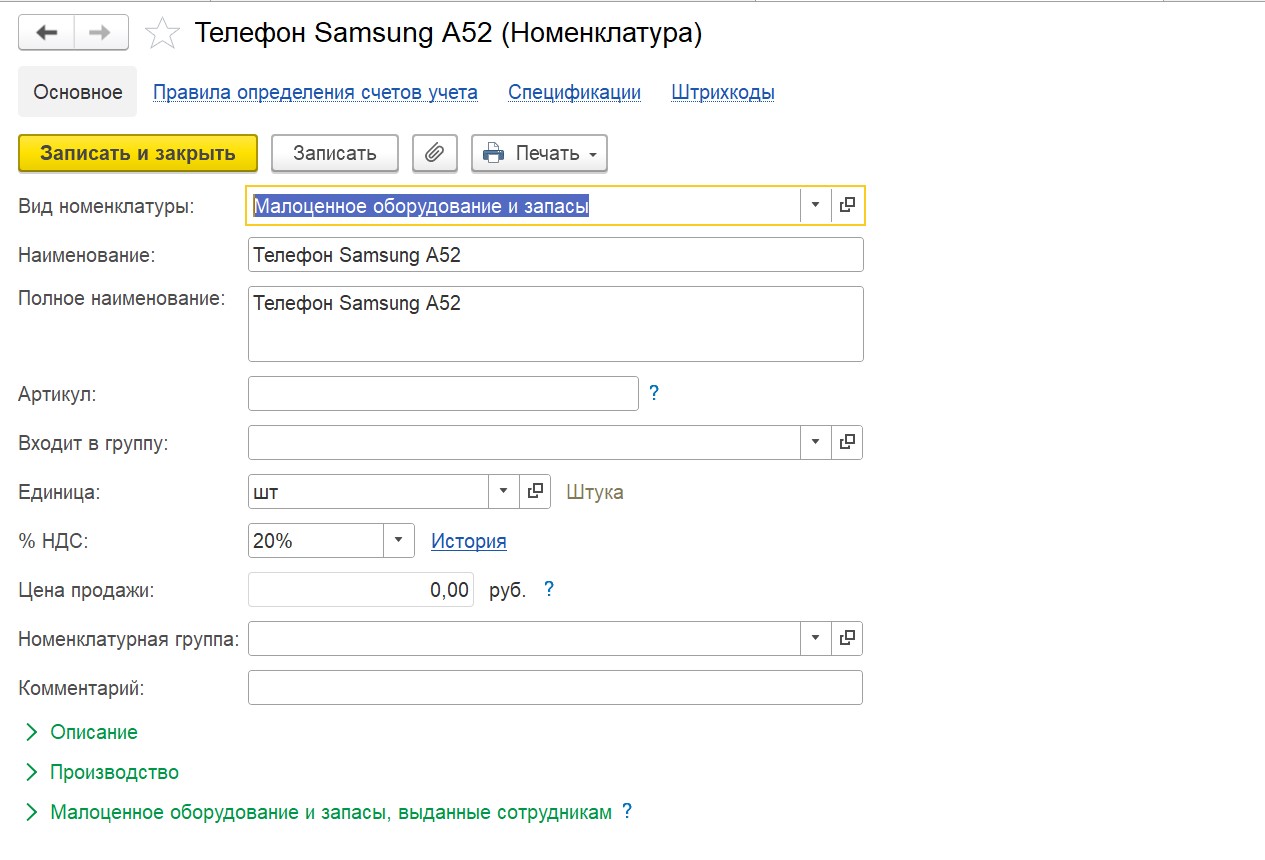This screenshot has width=1265, height=860.
Task: Click into the Номенклатурная группа field
Action: click(x=524, y=638)
